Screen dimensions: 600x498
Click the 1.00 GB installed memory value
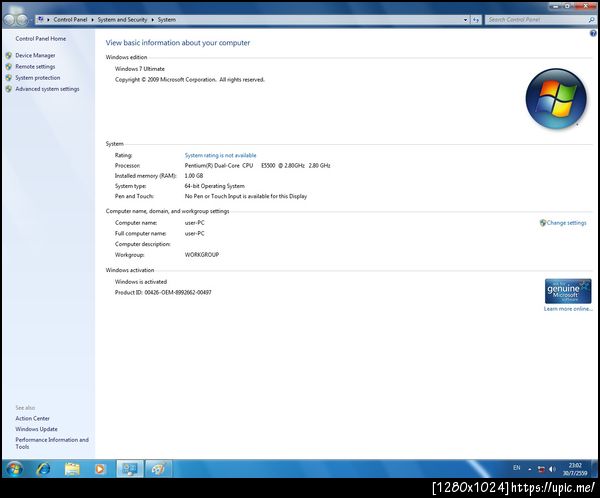coord(194,176)
